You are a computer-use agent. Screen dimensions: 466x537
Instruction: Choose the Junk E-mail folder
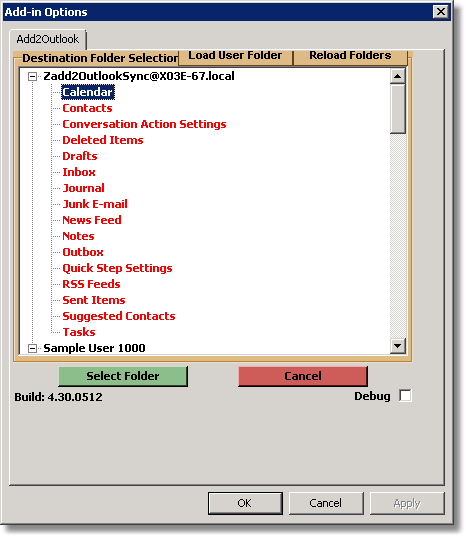click(95, 204)
